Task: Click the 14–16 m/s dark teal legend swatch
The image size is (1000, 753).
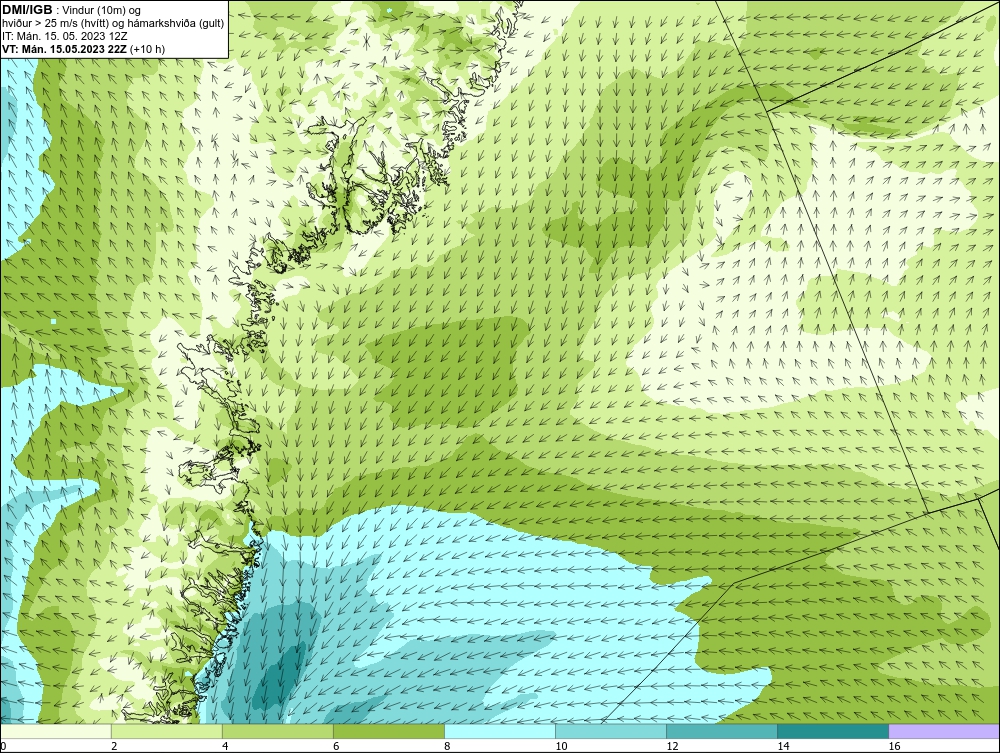Action: pos(832,731)
